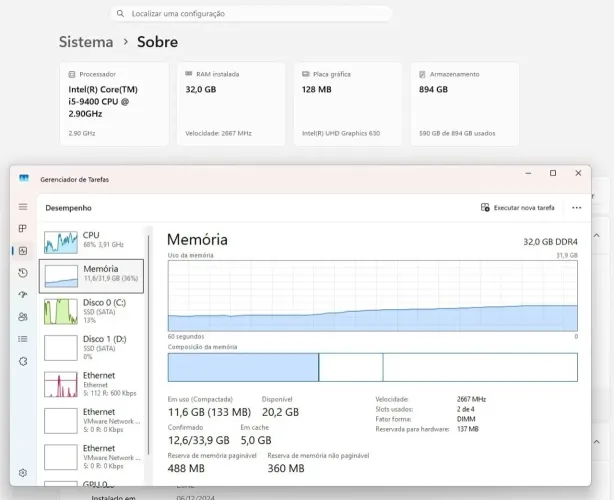Open Task Manager hamburger navigation menu

tap(23, 207)
